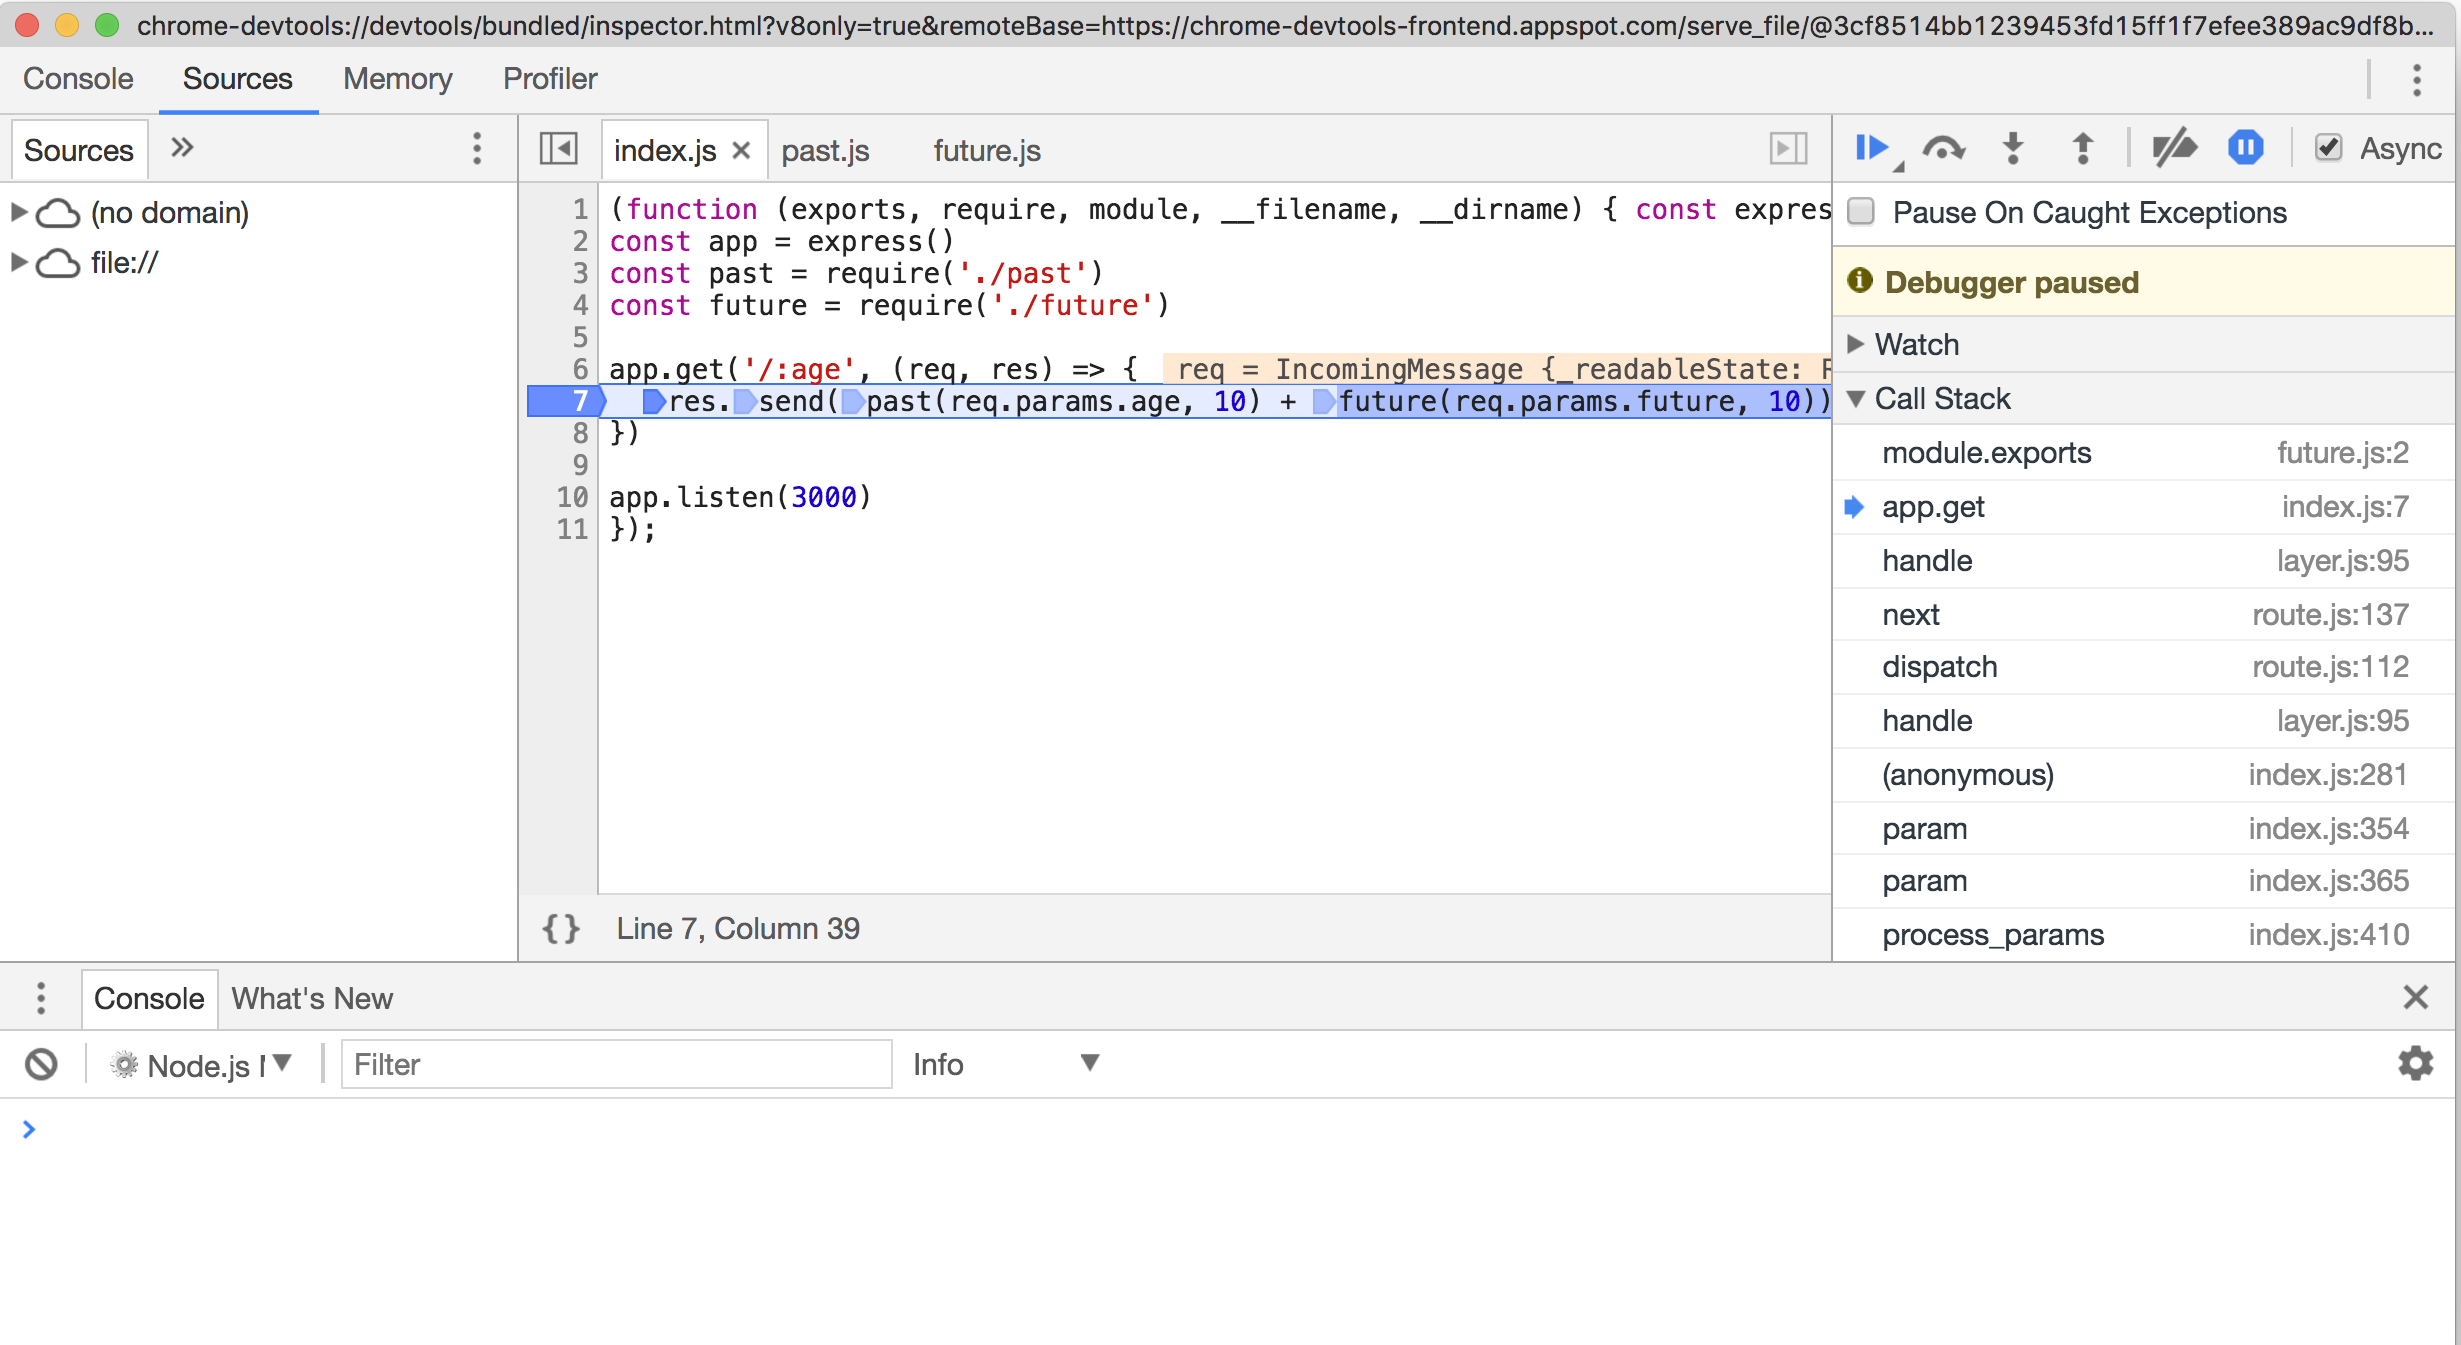2461x1345 pixels.
Task: Select the Sources navigator sub-tab
Action: click(x=79, y=150)
